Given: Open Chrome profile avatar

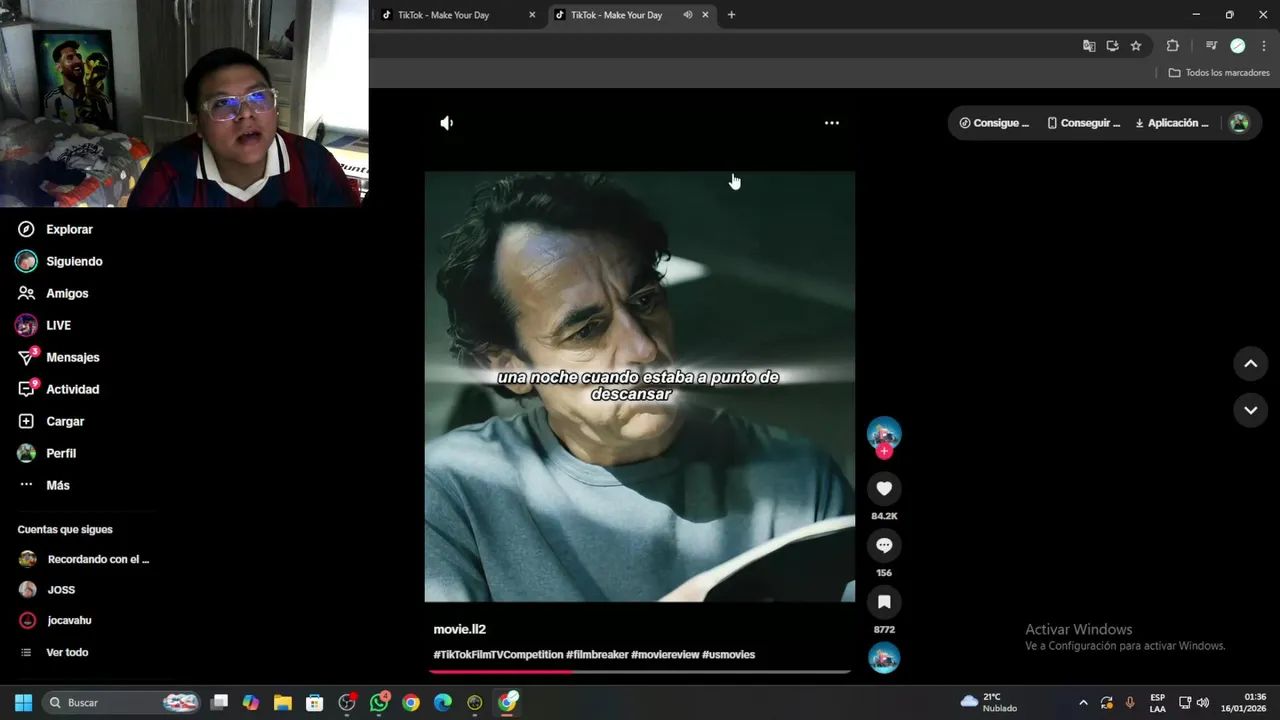Looking at the screenshot, I should click(x=1237, y=46).
